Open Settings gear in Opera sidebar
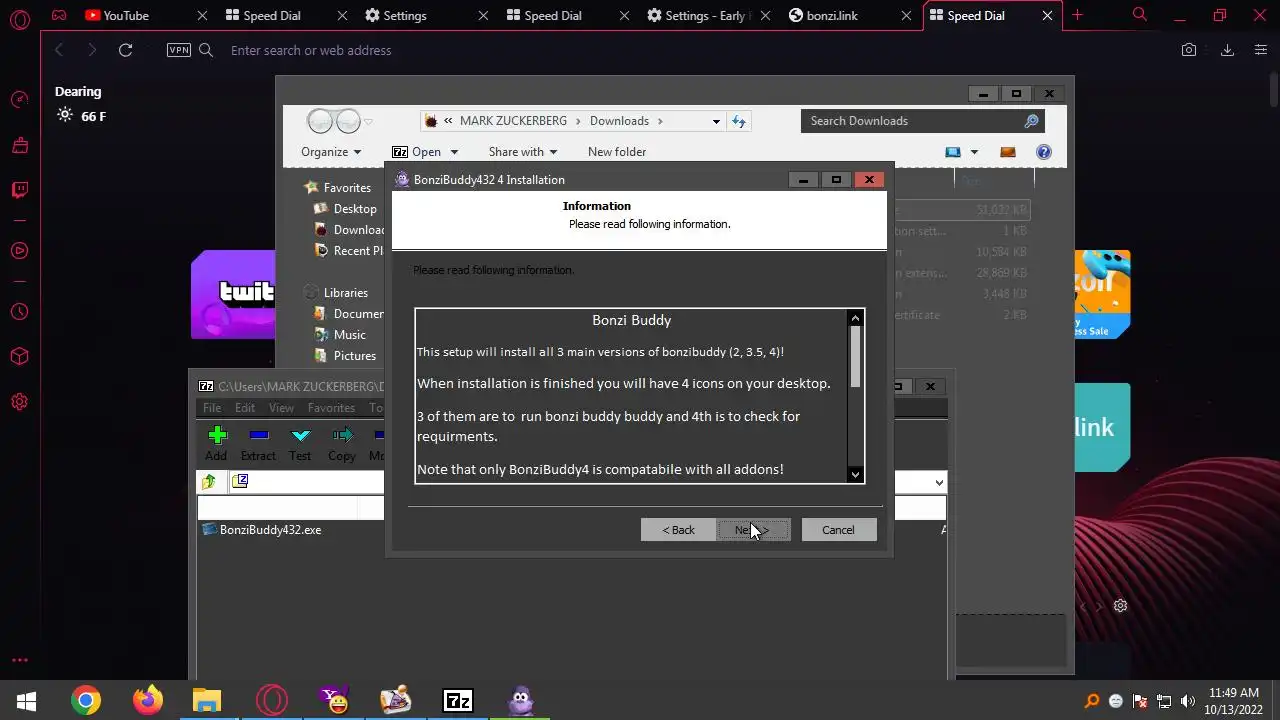 pyautogui.click(x=19, y=402)
